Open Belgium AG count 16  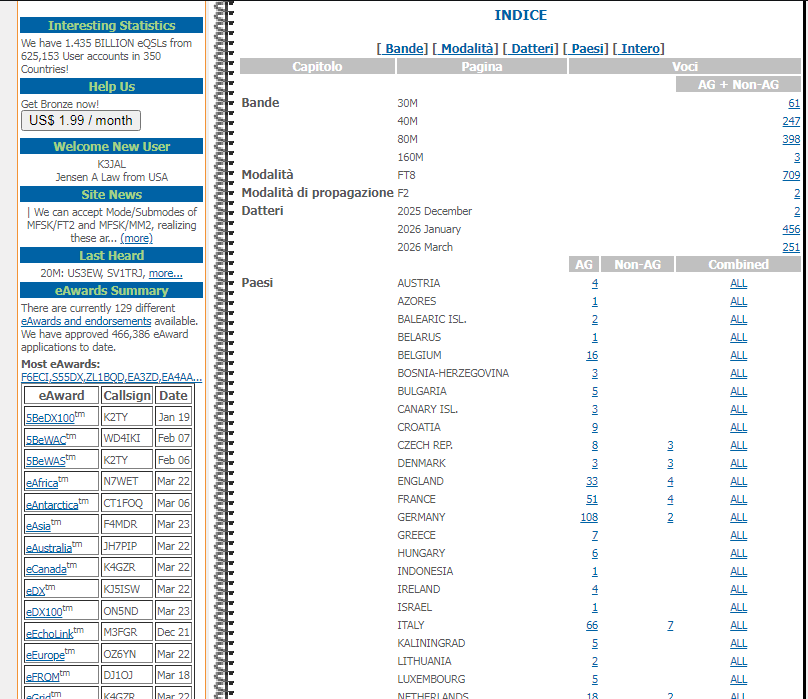pyautogui.click(x=592, y=355)
